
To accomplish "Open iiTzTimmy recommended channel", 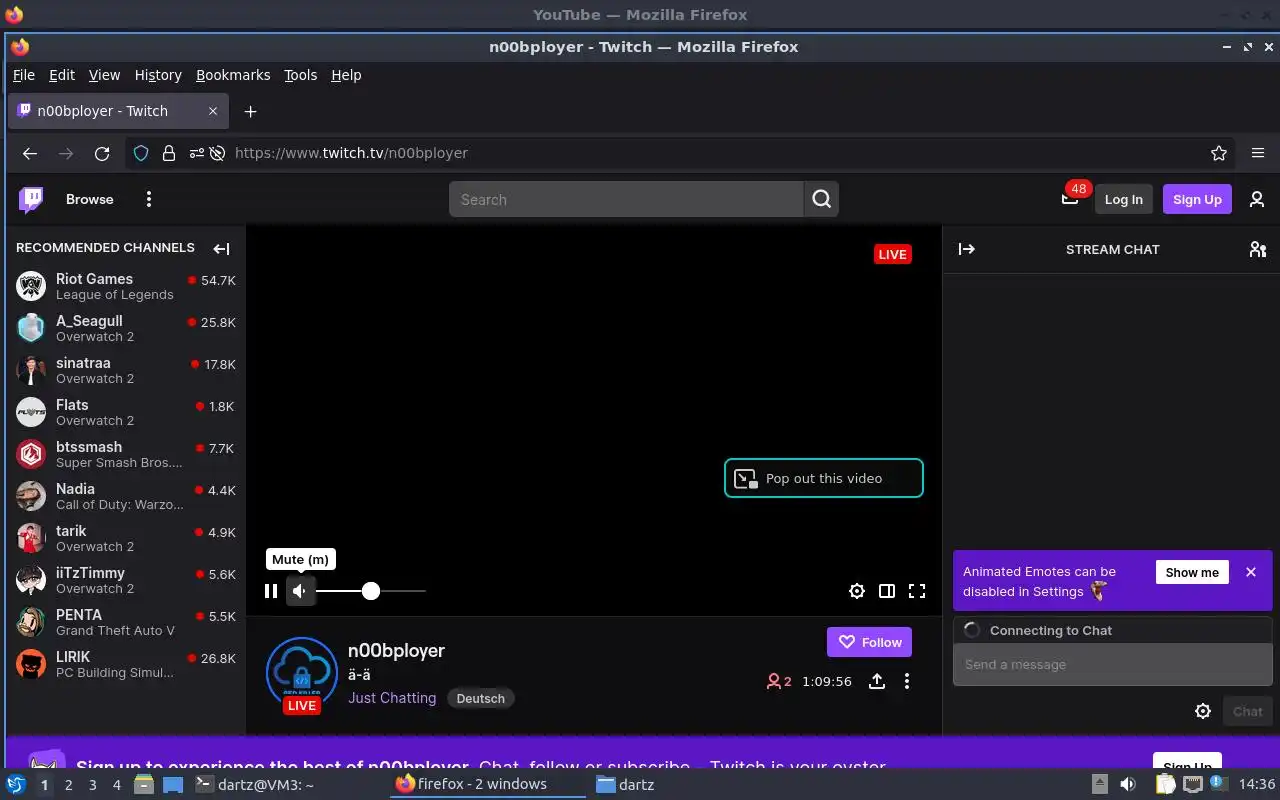I will [125, 580].
